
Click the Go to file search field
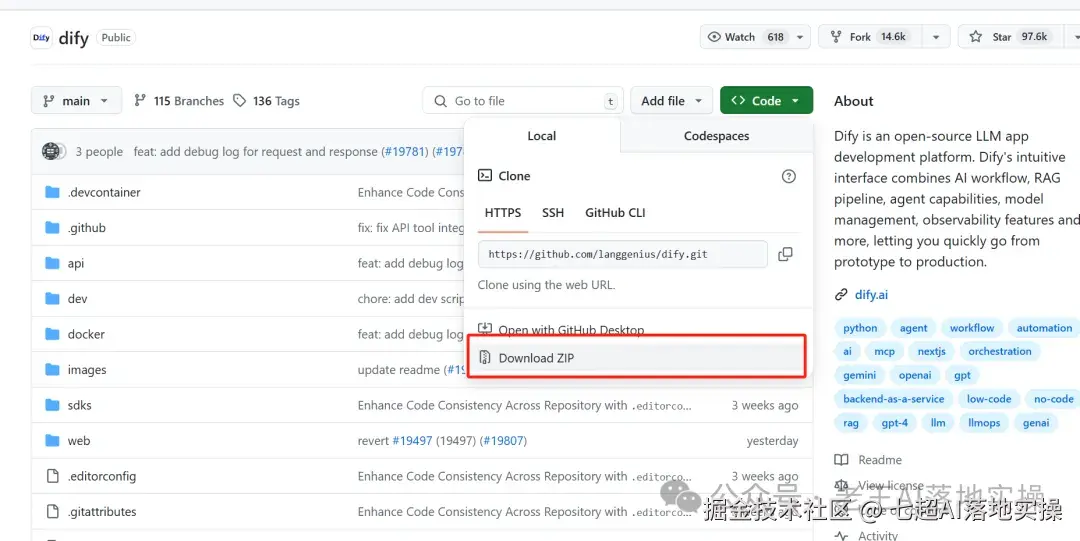[523, 101]
